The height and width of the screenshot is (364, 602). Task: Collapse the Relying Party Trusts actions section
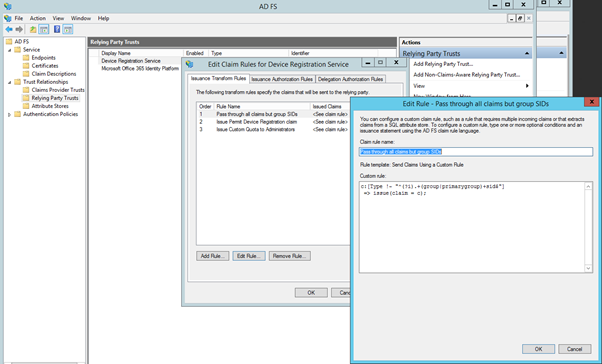coord(527,54)
